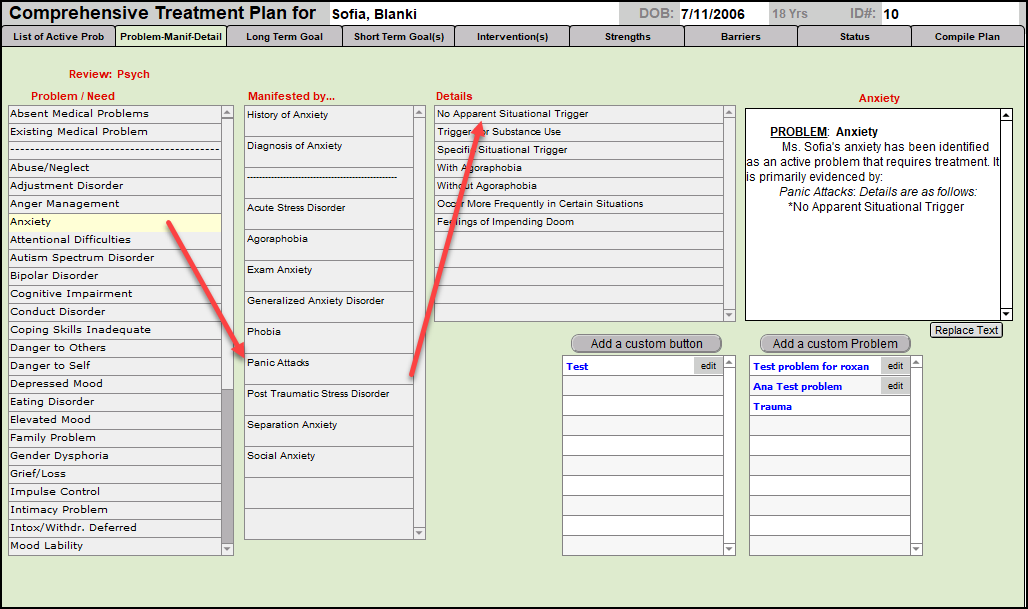Open the Intervention(s) tab

[512, 37]
